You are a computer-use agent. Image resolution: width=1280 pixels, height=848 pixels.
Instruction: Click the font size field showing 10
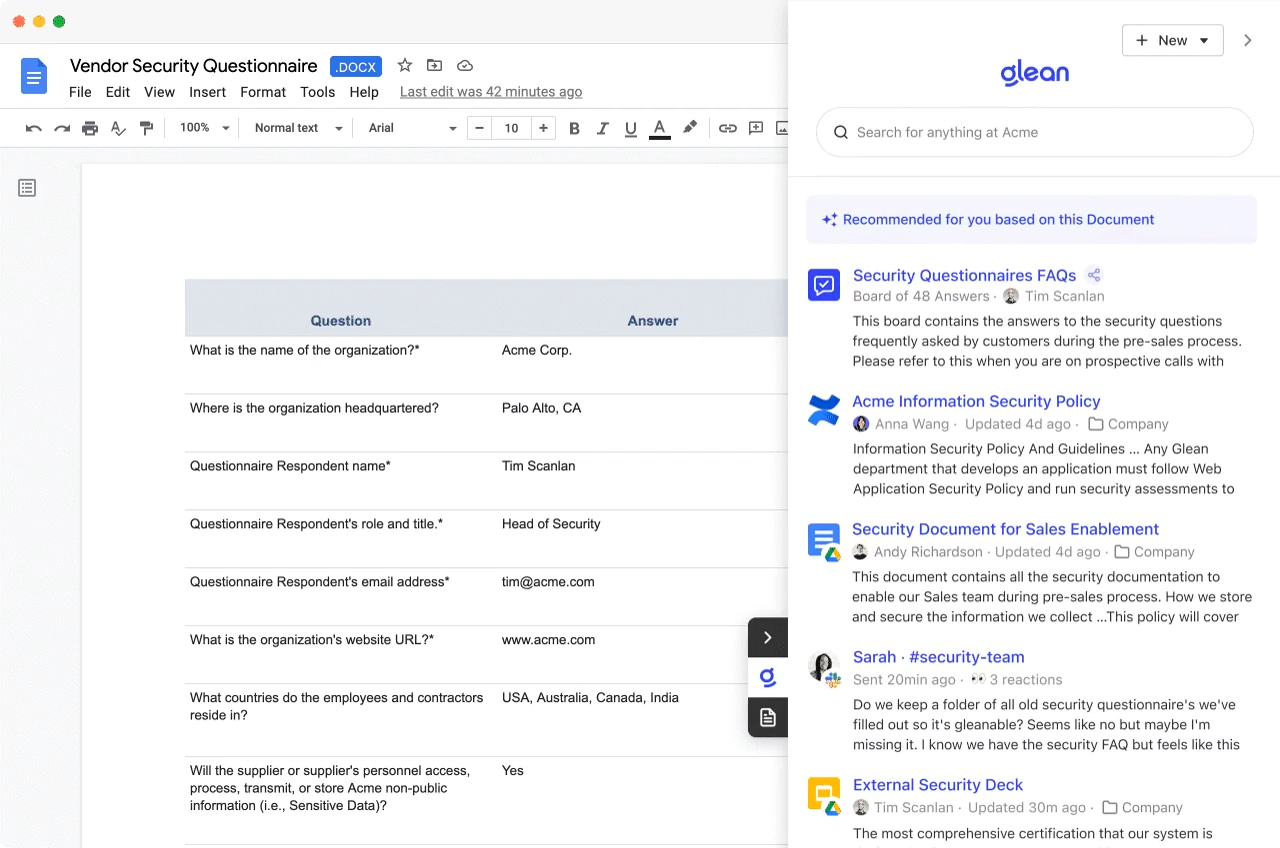tap(511, 128)
